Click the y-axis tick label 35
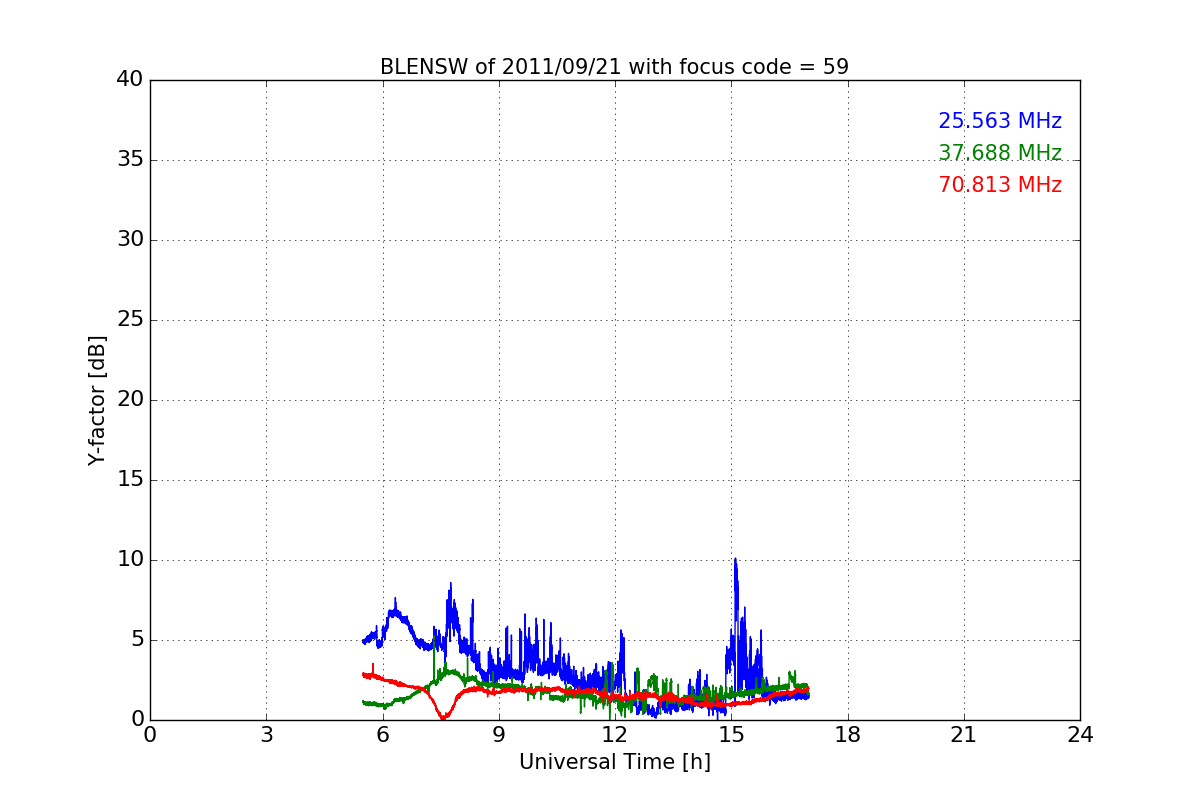This screenshot has width=1200, height=800. (130, 160)
